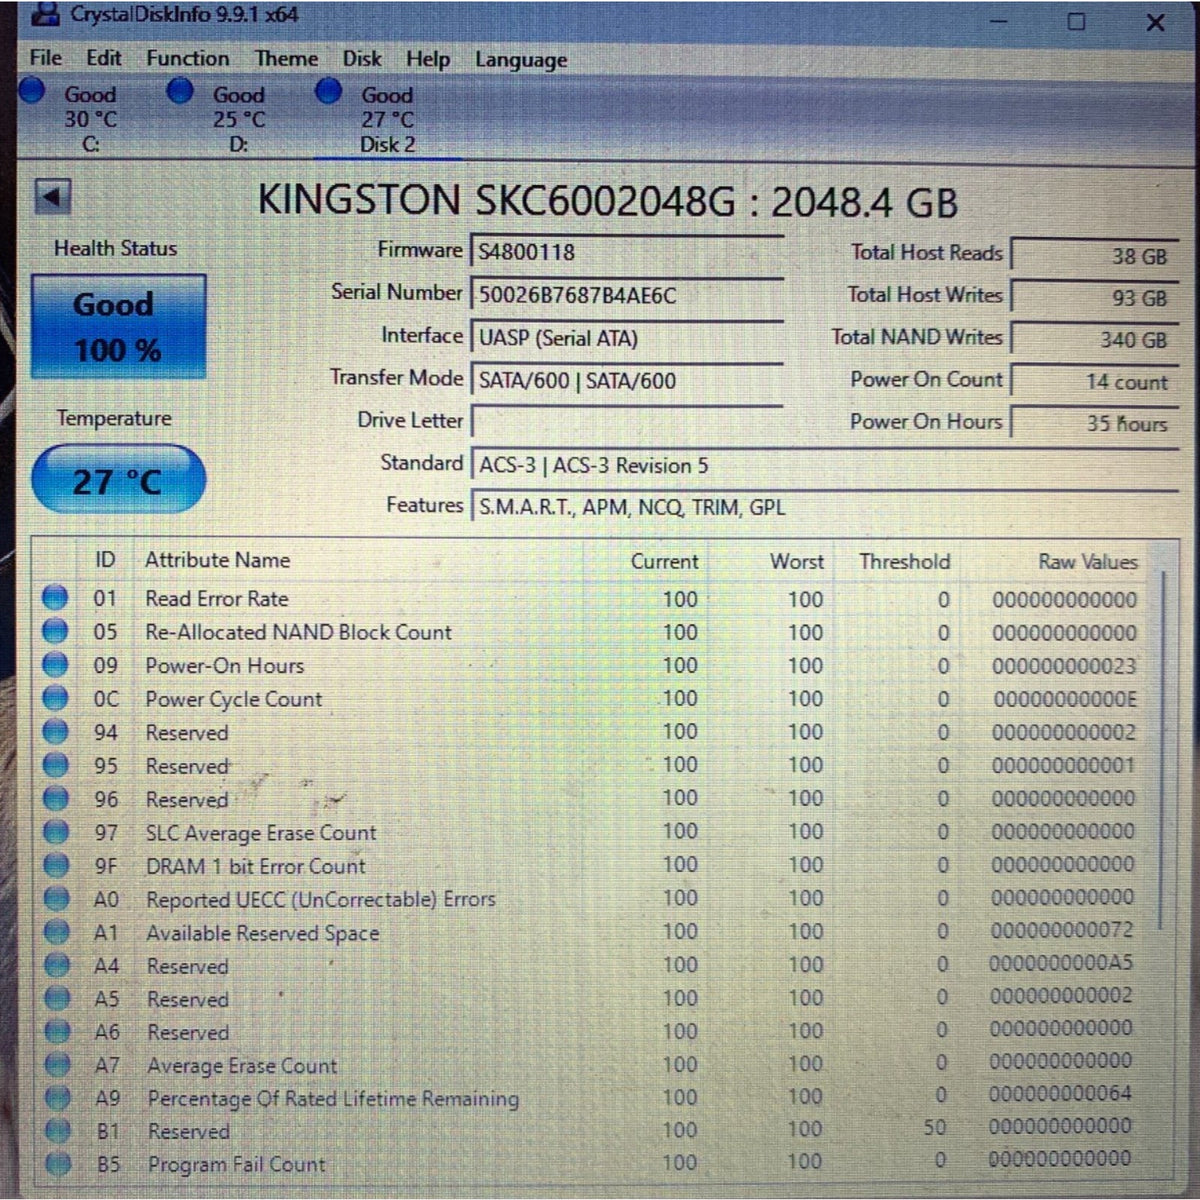Open the Function menu
Viewport: 1200px width, 1200px height.
tap(187, 59)
